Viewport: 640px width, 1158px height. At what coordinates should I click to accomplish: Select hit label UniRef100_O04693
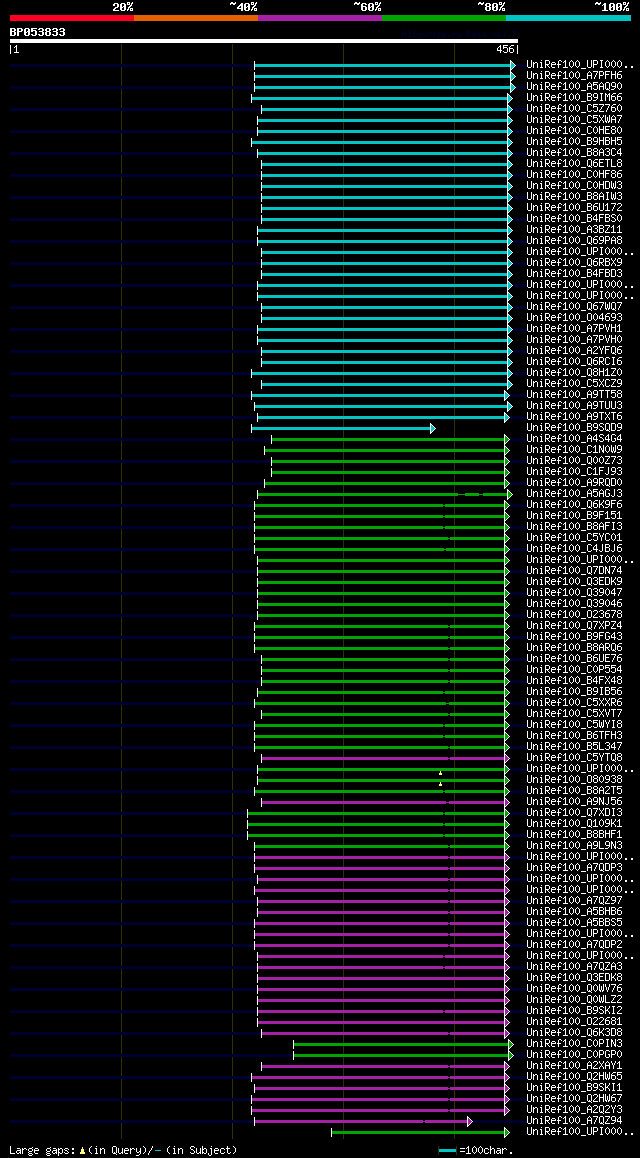574,318
